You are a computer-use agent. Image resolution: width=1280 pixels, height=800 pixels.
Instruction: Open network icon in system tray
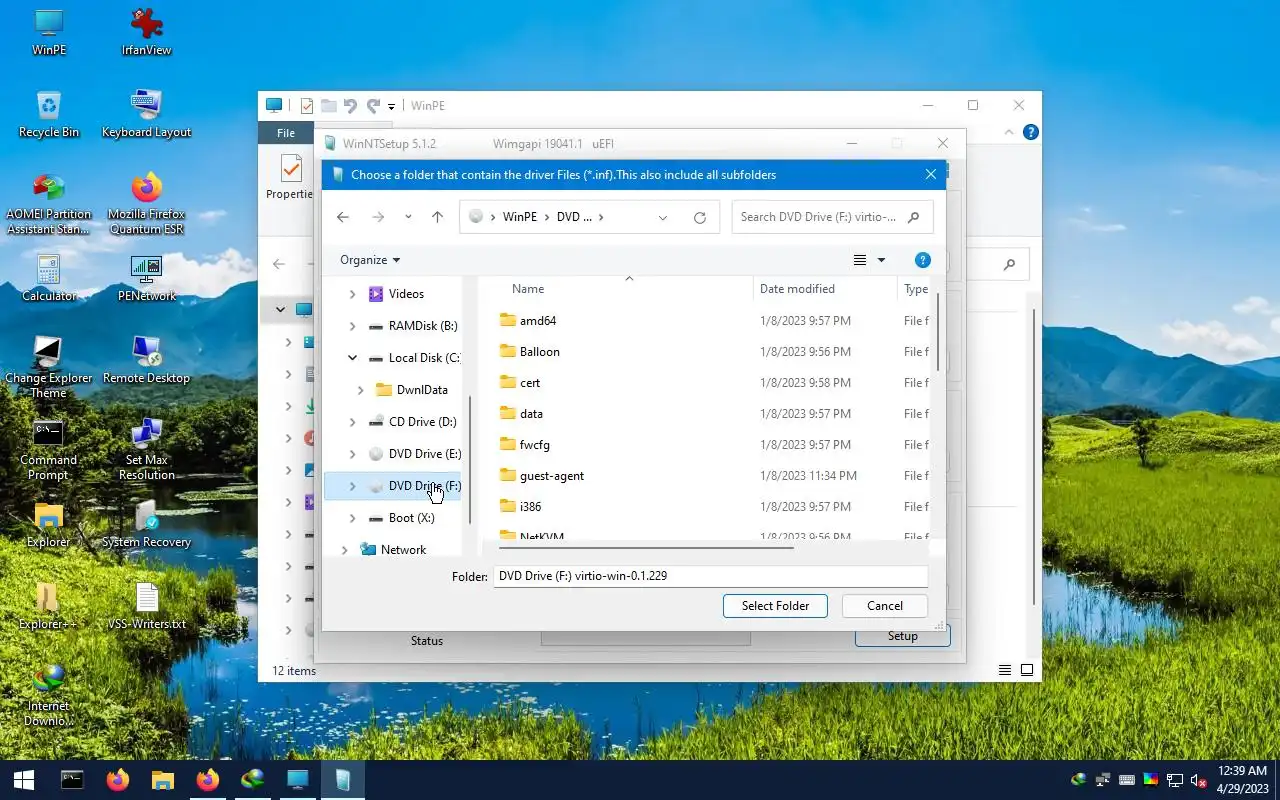(1175, 780)
